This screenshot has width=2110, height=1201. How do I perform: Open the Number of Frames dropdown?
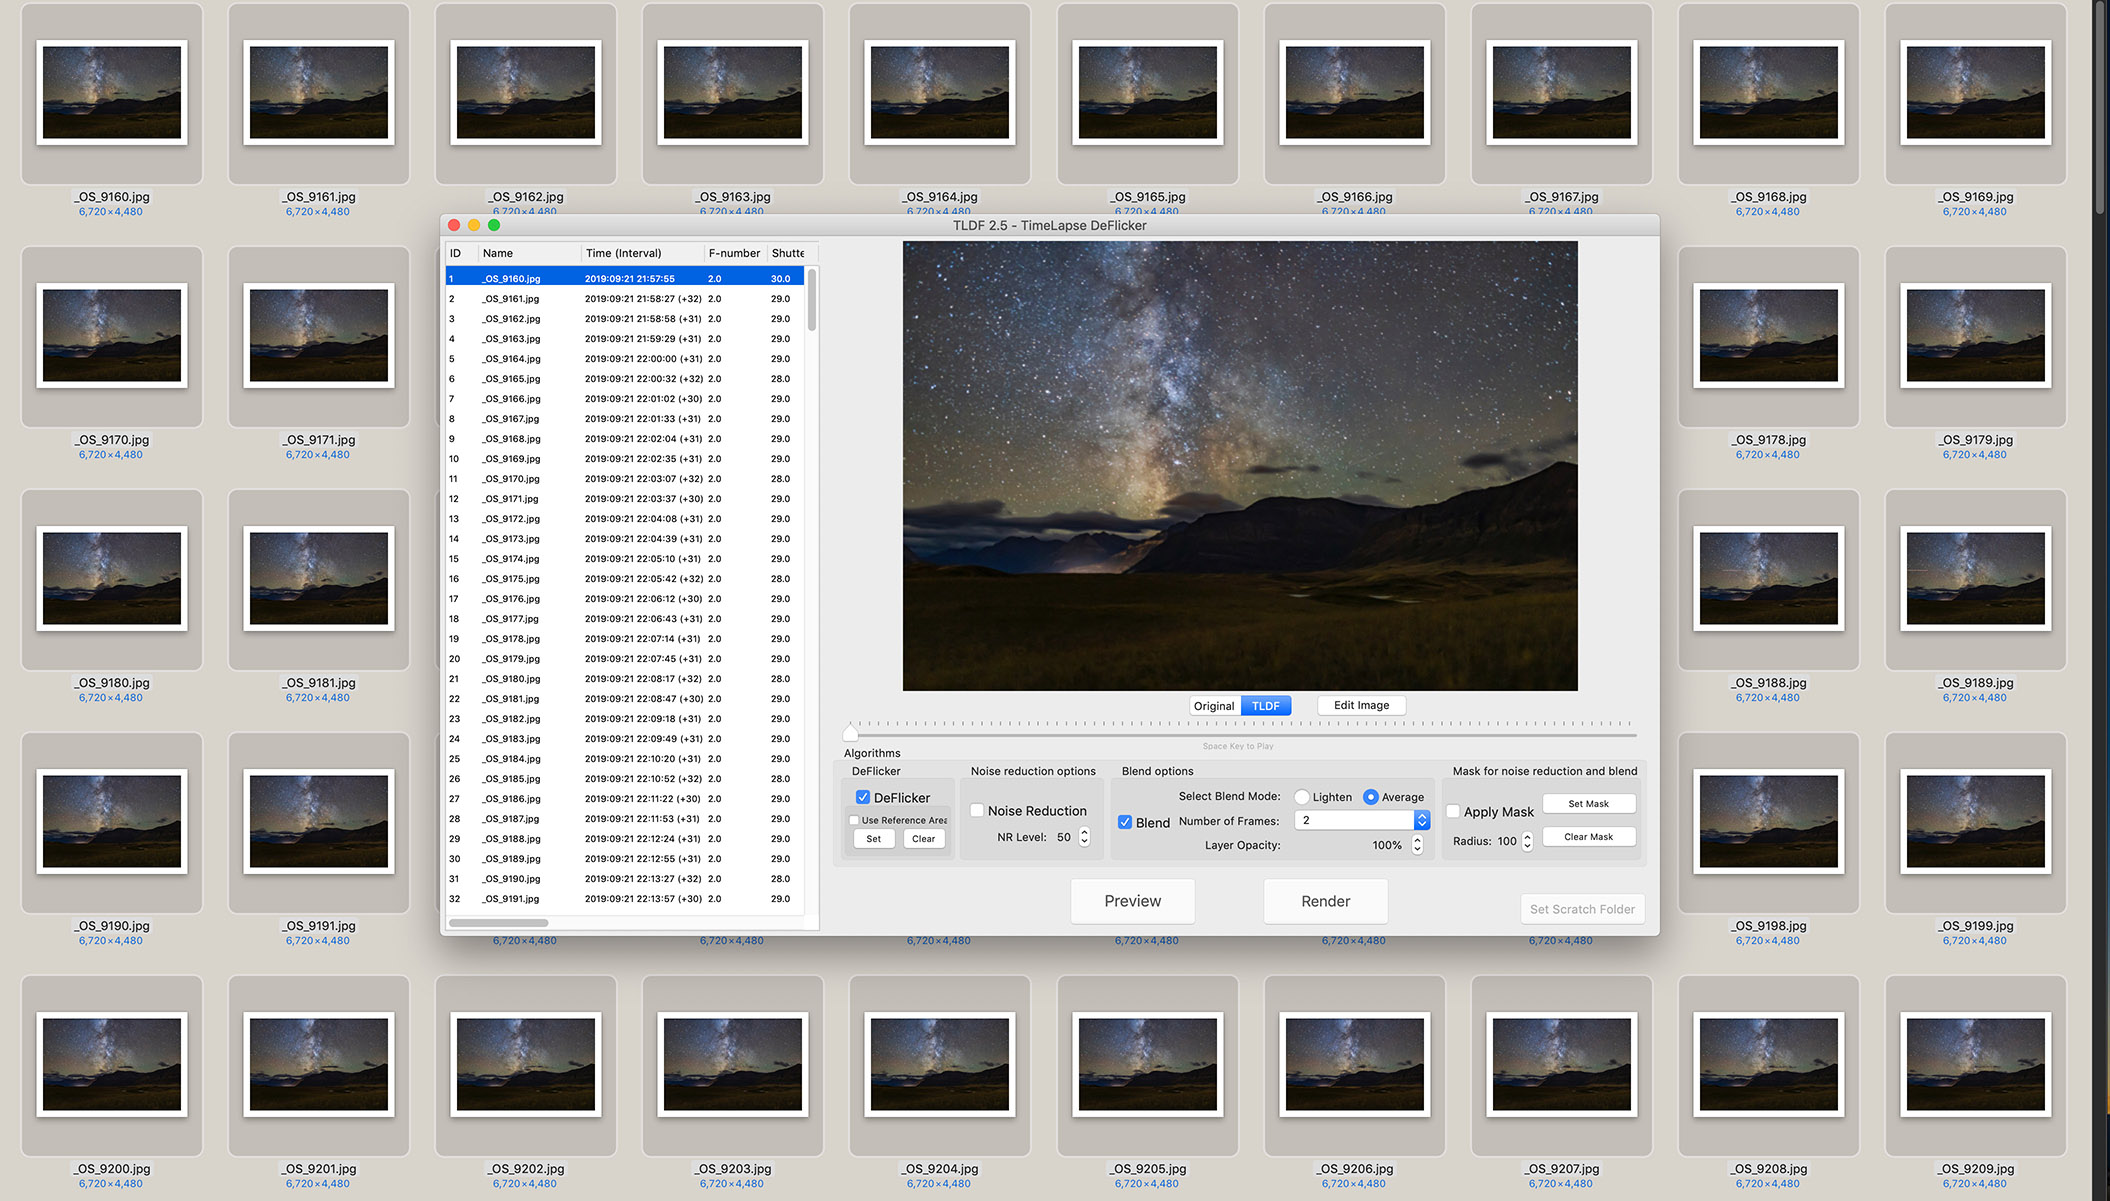tap(1421, 820)
